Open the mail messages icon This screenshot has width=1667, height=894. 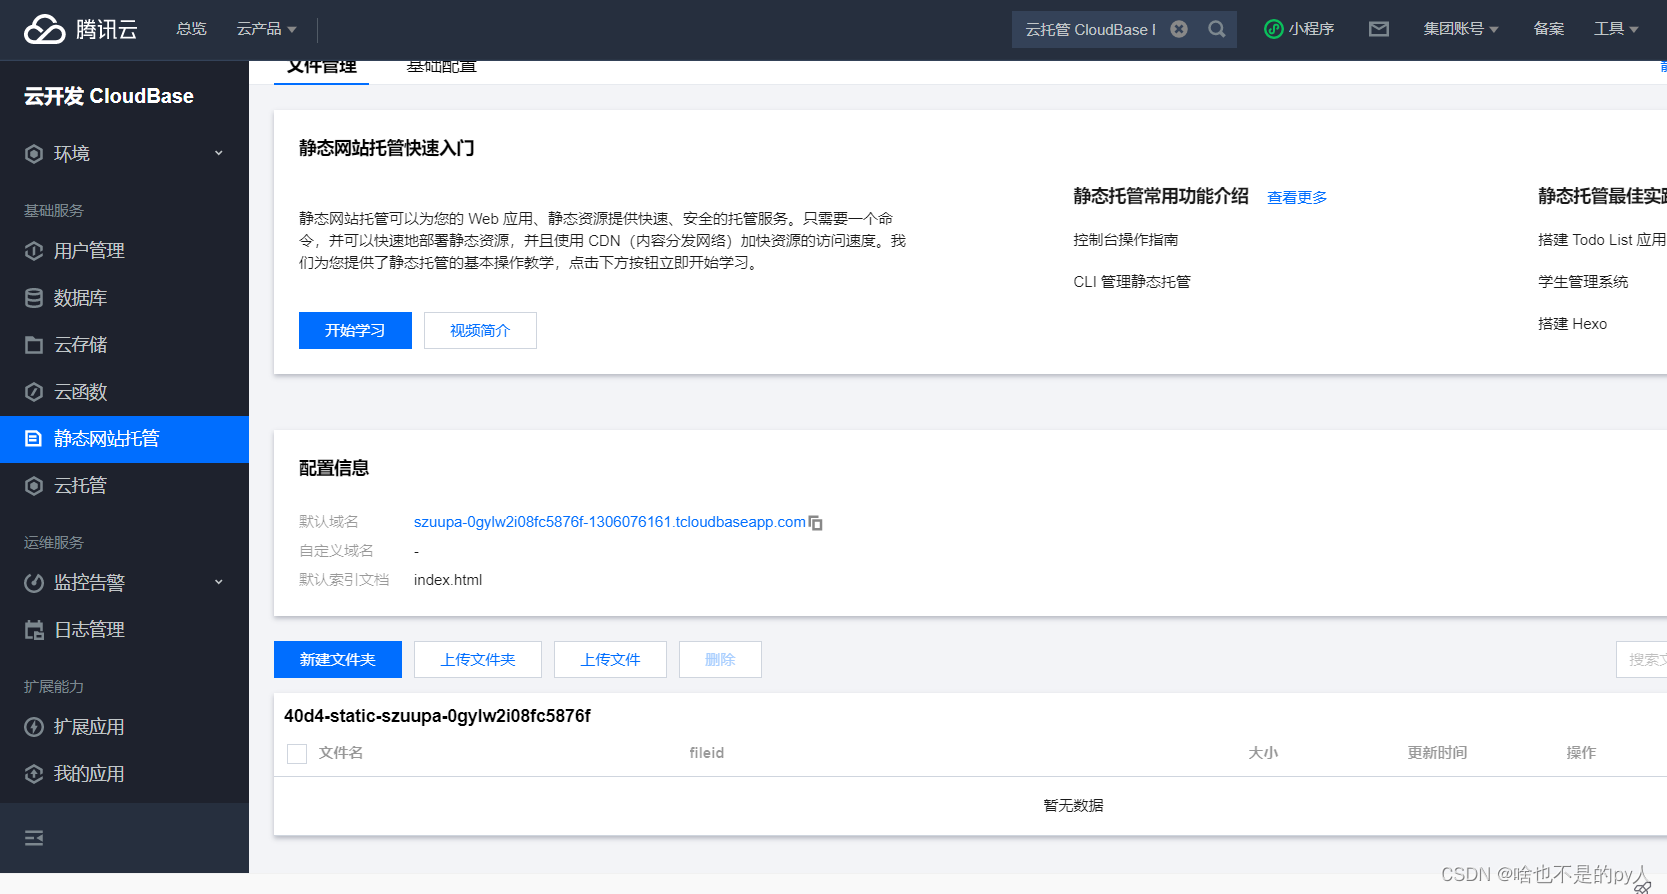(x=1379, y=29)
